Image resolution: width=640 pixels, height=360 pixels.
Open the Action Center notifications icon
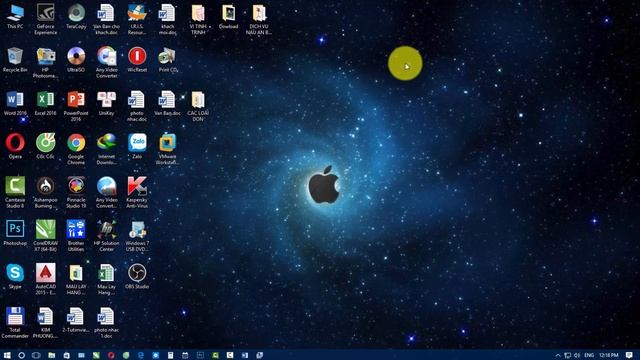[629, 355]
